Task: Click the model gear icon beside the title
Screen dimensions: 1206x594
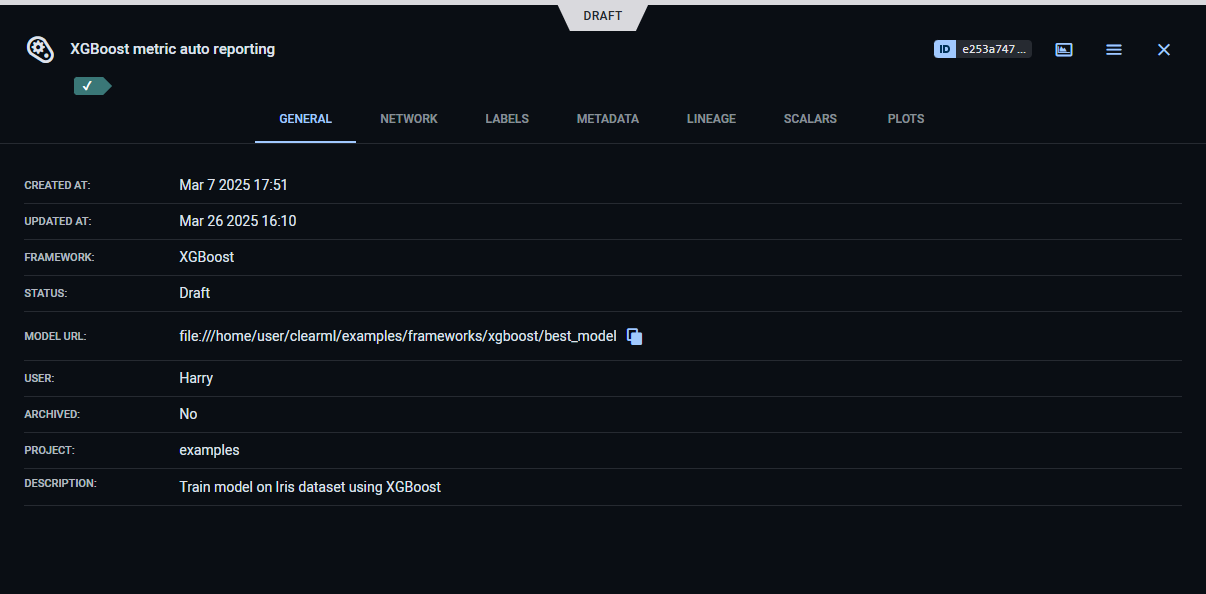Action: pyautogui.click(x=40, y=49)
